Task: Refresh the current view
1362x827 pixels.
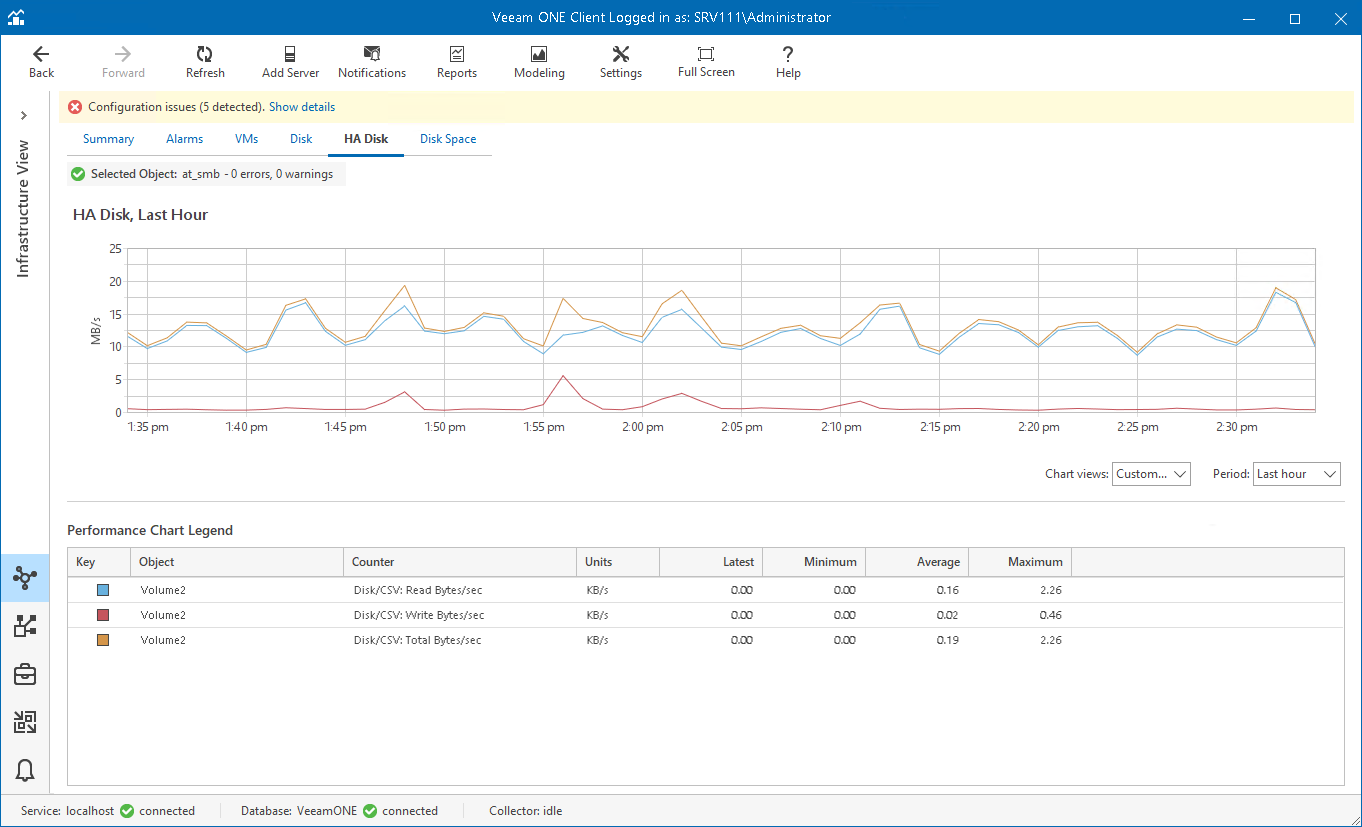Action: (x=205, y=62)
